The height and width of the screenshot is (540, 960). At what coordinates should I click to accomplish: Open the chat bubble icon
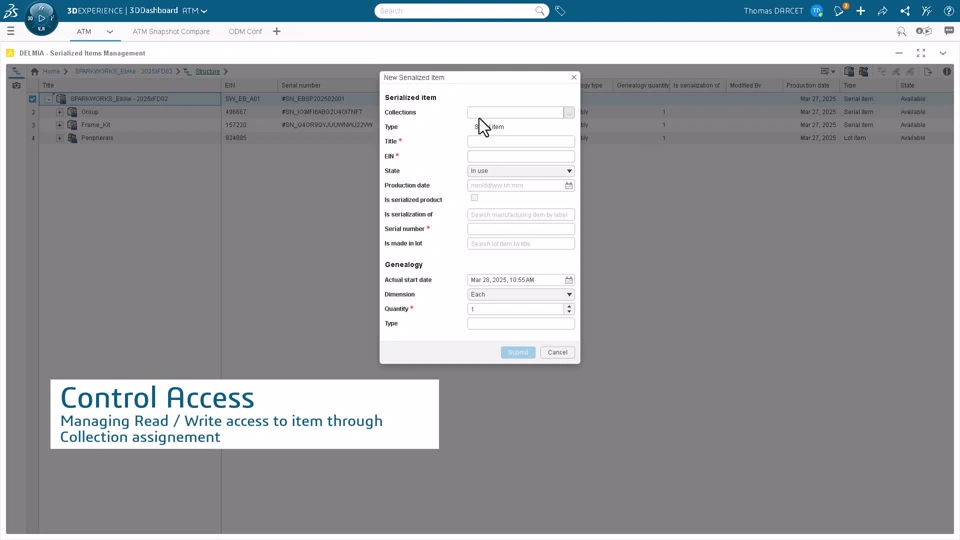point(949,31)
